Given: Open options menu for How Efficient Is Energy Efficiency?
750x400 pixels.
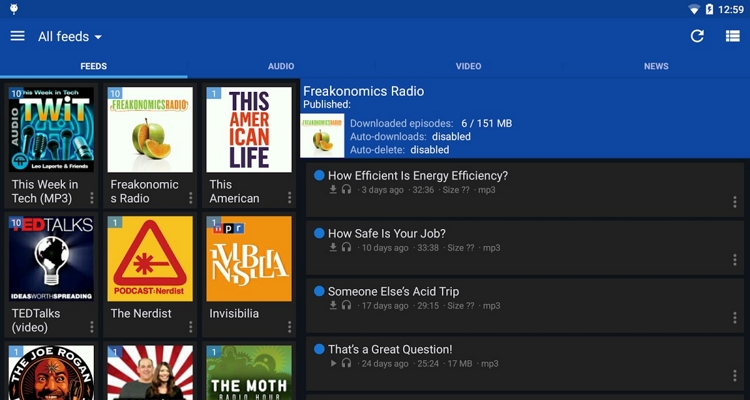Looking at the screenshot, I should tap(735, 202).
